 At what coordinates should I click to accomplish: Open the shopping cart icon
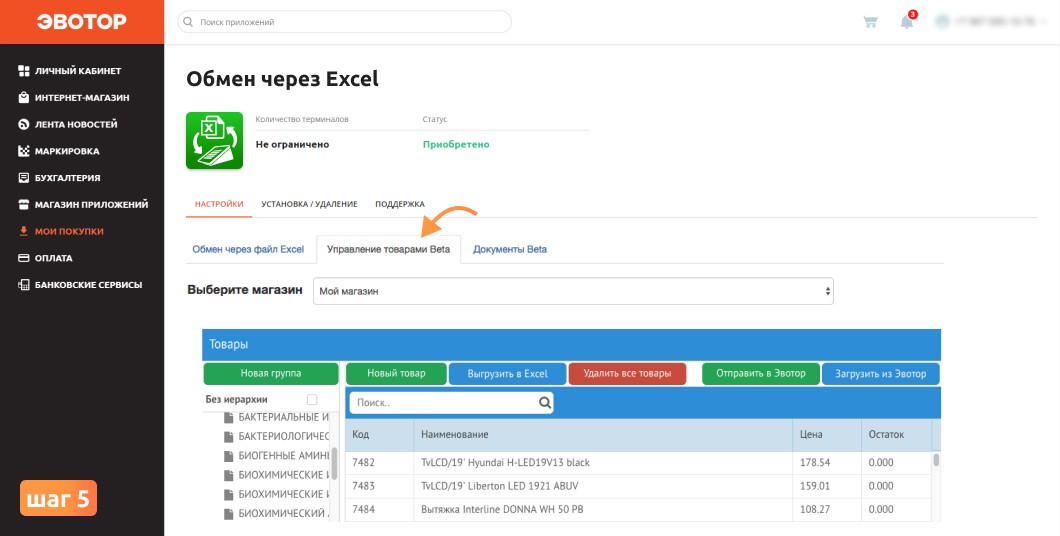coord(870,22)
